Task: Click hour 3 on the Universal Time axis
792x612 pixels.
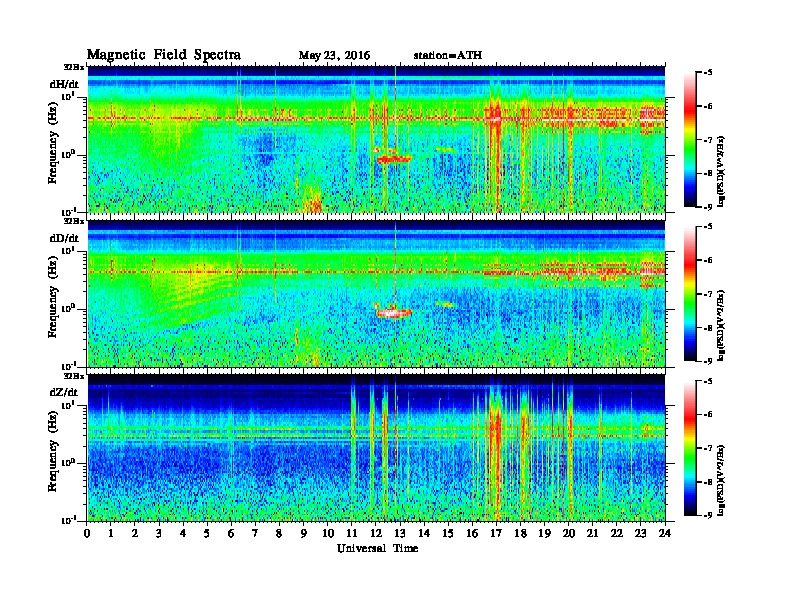Action: point(159,533)
